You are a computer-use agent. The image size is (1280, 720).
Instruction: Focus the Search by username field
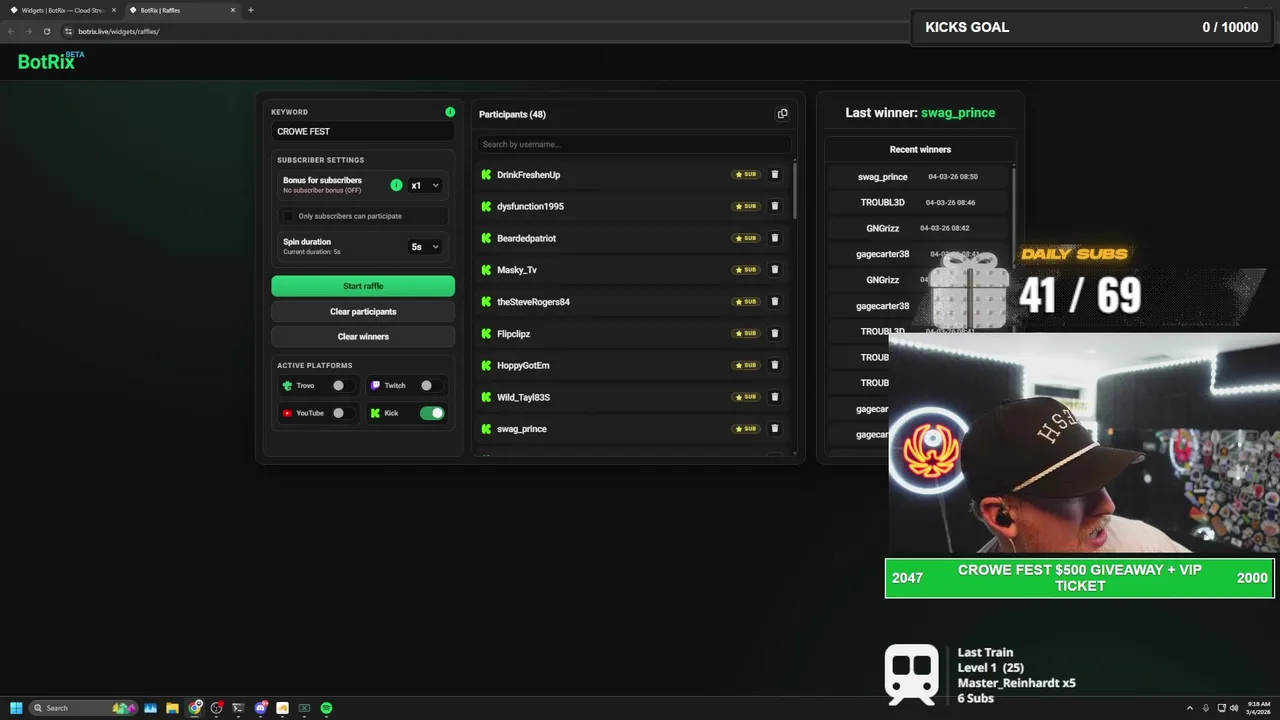pos(633,144)
